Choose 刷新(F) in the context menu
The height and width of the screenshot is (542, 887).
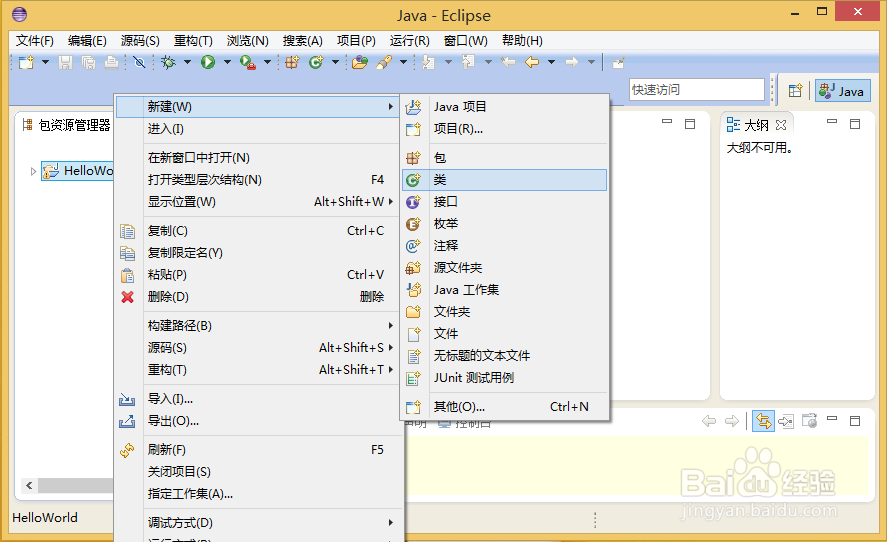pos(257,449)
